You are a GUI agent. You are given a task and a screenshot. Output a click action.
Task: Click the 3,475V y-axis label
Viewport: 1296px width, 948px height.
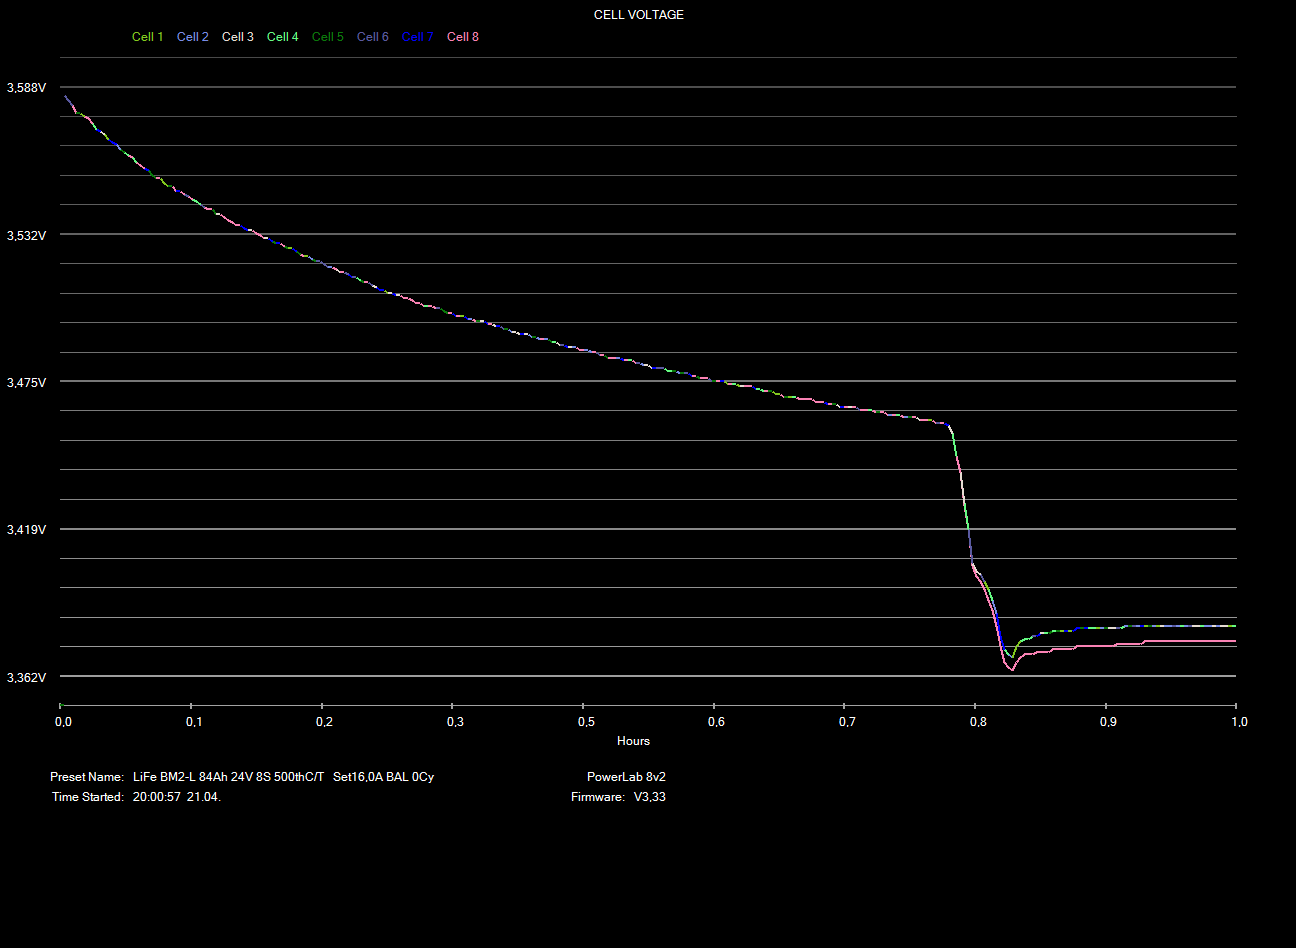(26, 382)
